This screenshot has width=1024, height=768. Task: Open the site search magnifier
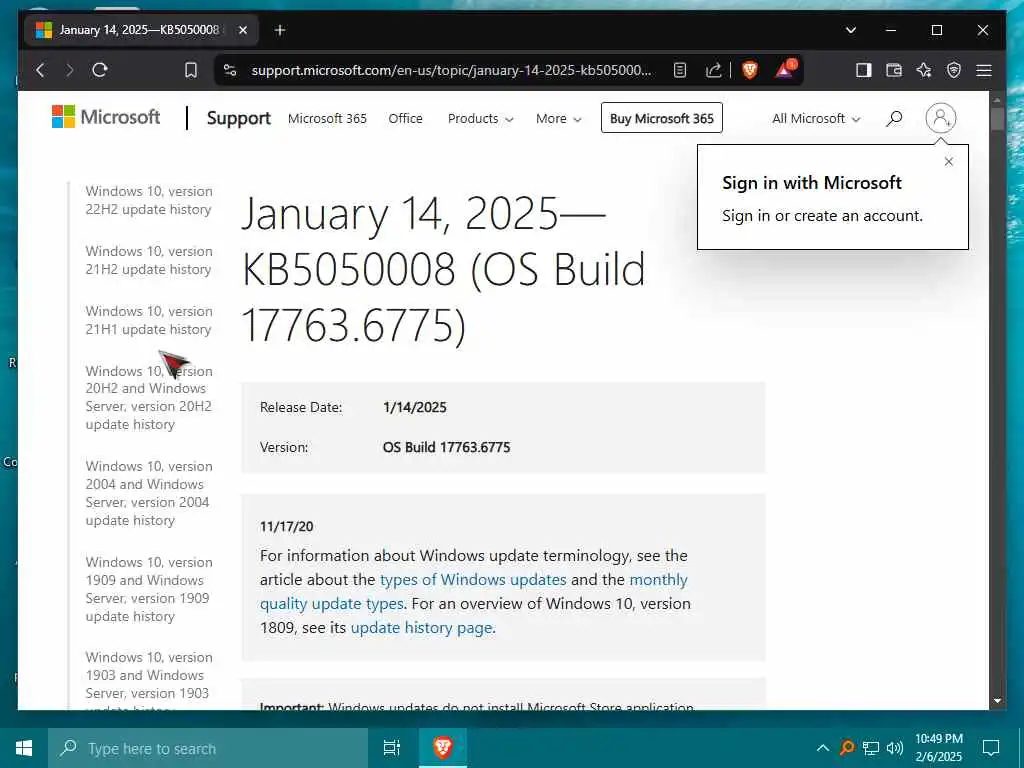tap(894, 118)
